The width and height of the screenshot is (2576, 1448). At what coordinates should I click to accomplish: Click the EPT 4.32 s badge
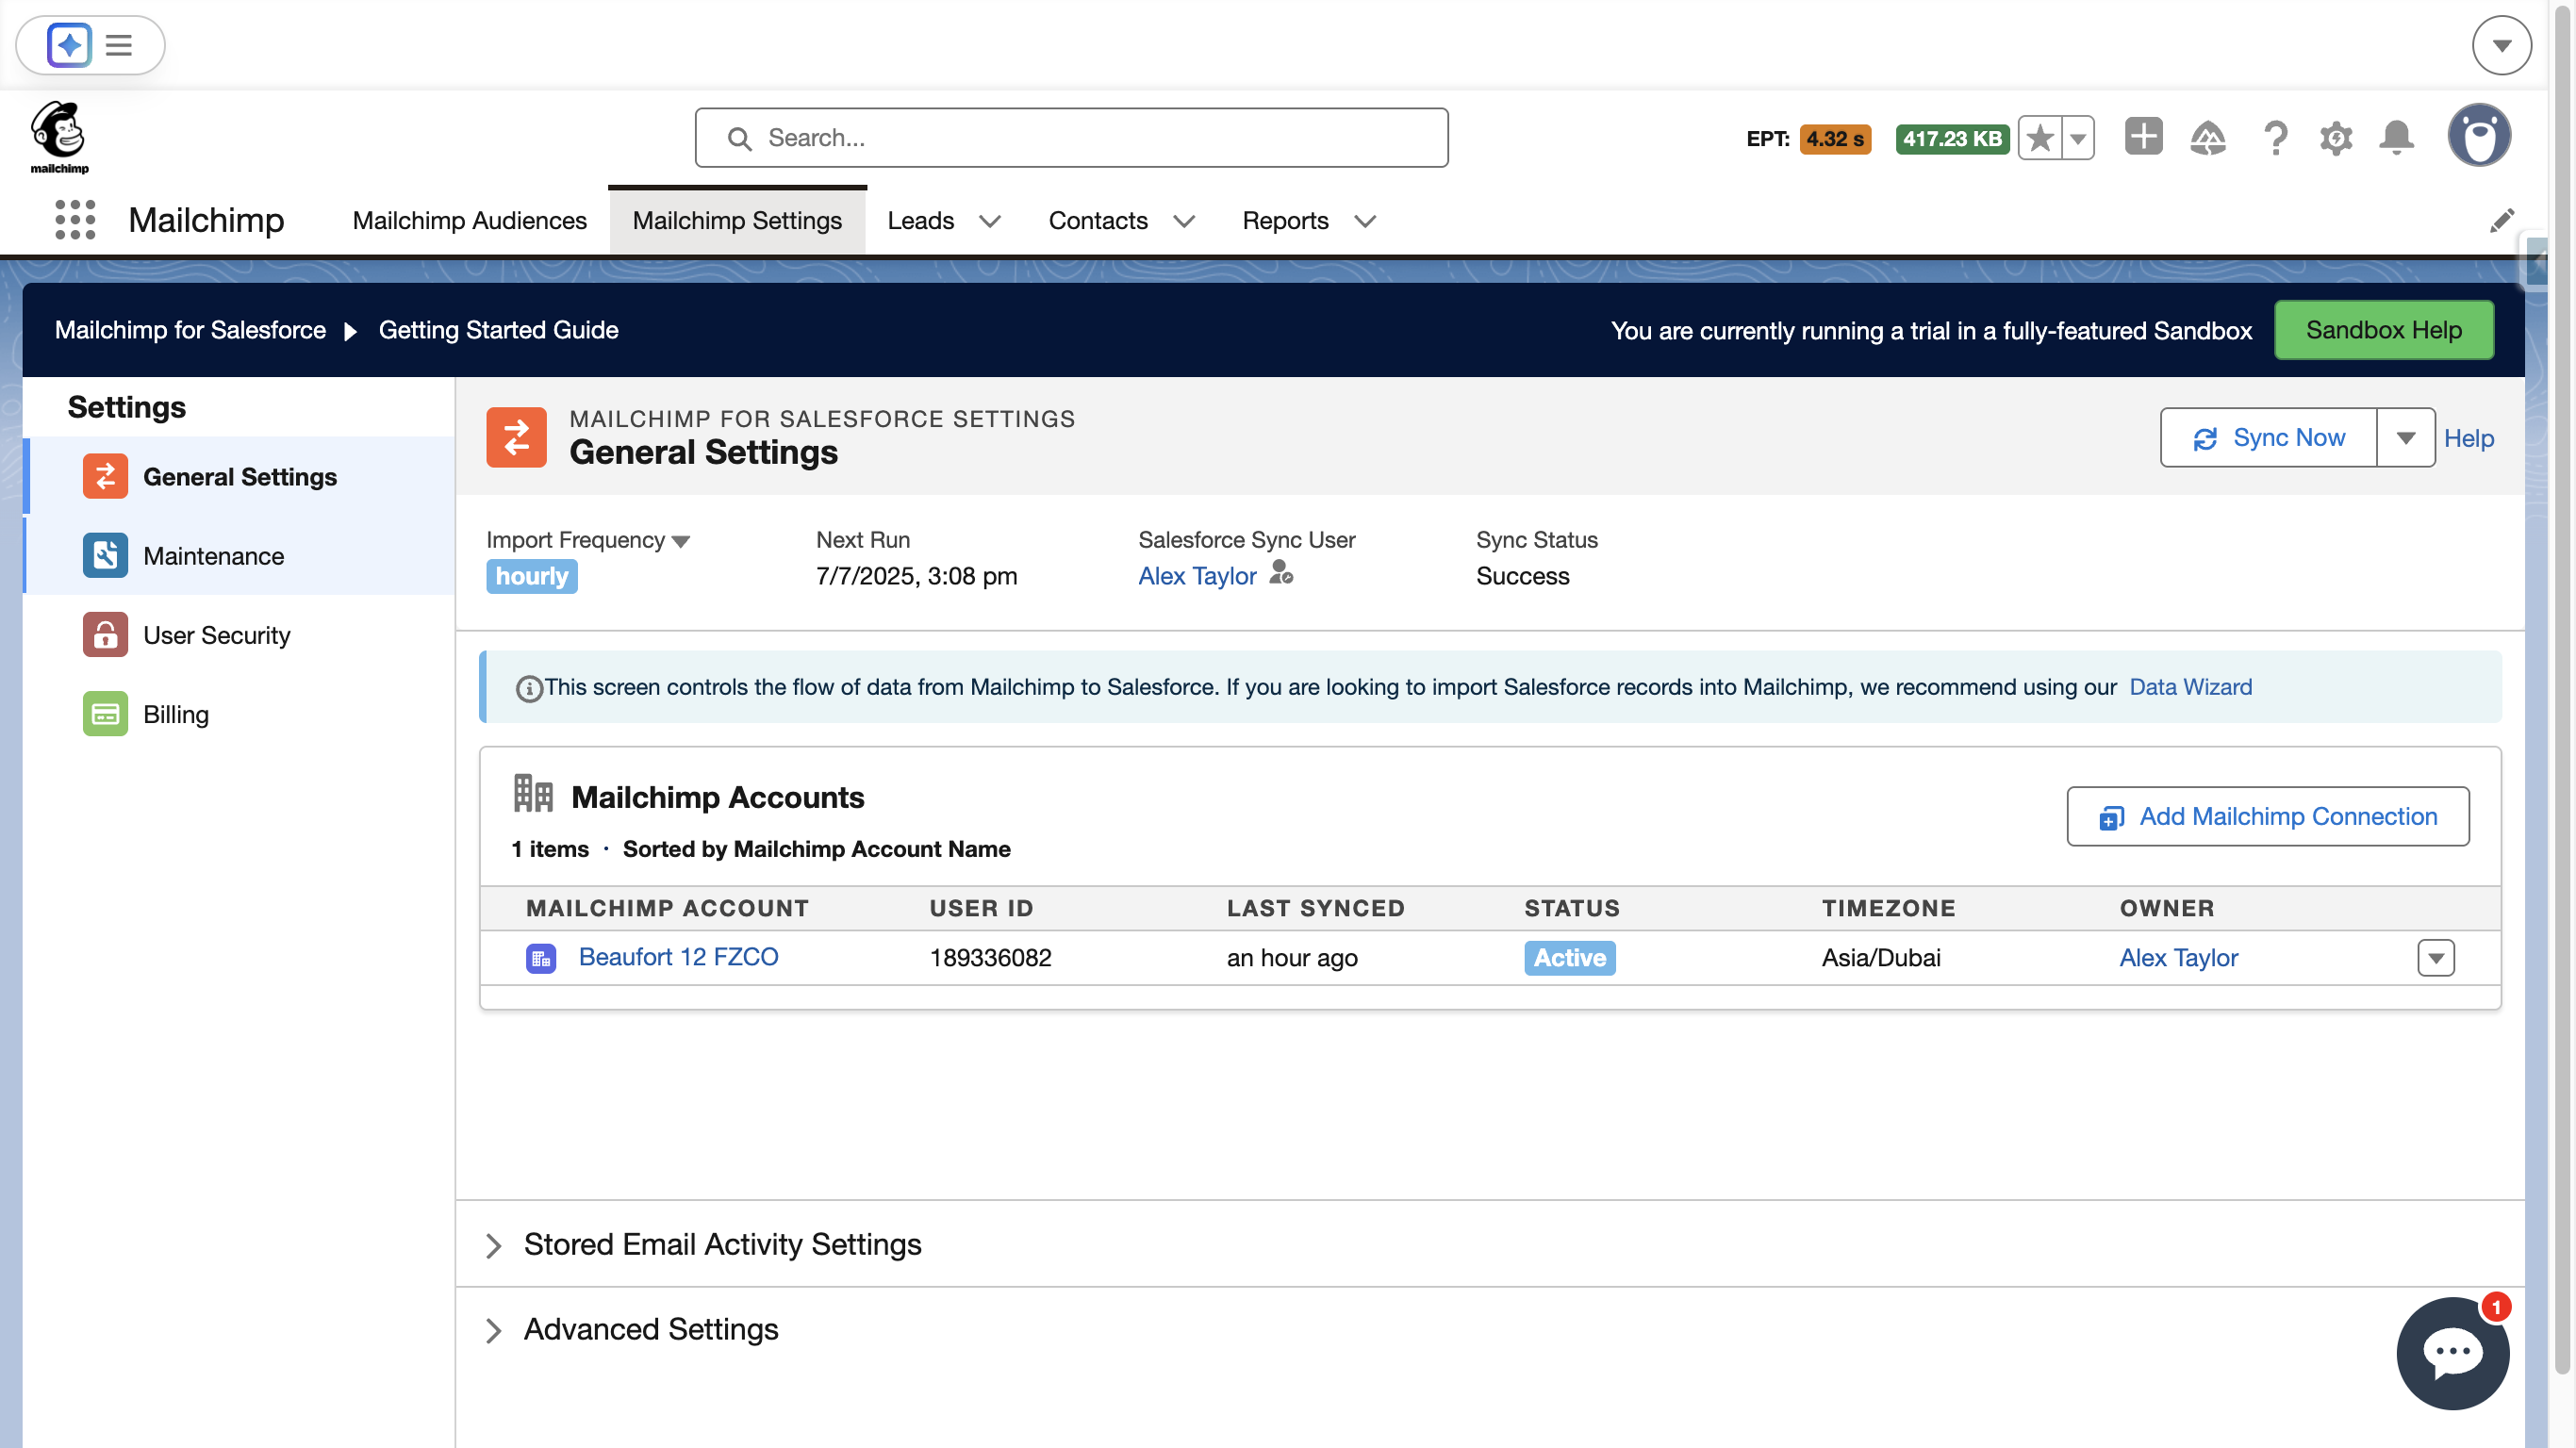[x=1834, y=139]
